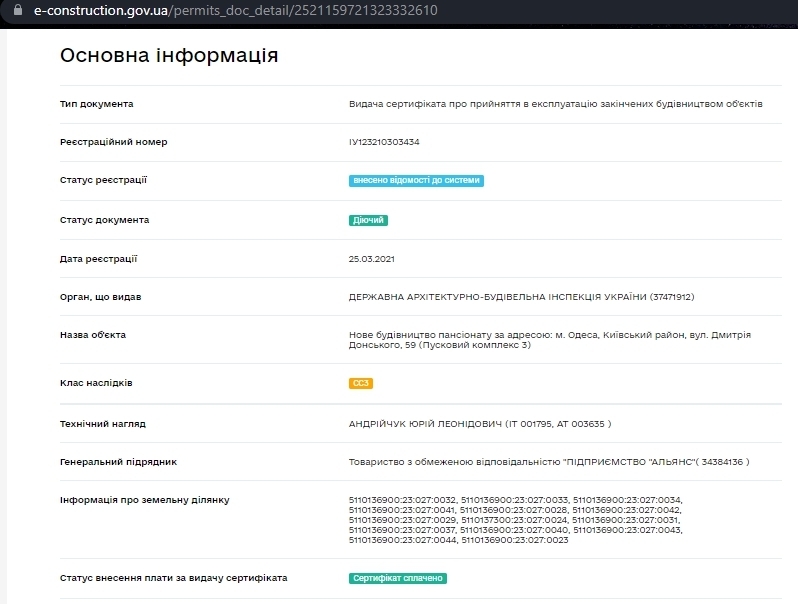Click the green 'Діючий' status badge
The width and height of the screenshot is (798, 604).
(368, 220)
